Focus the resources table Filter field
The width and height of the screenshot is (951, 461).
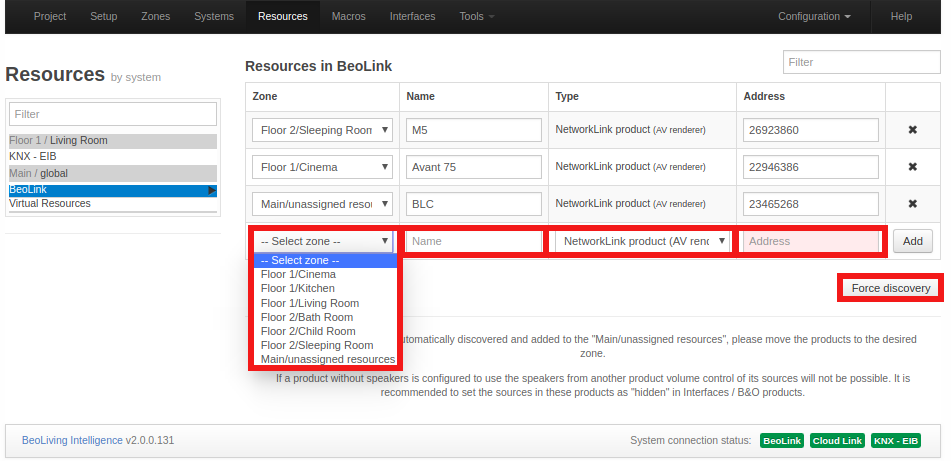tap(861, 62)
